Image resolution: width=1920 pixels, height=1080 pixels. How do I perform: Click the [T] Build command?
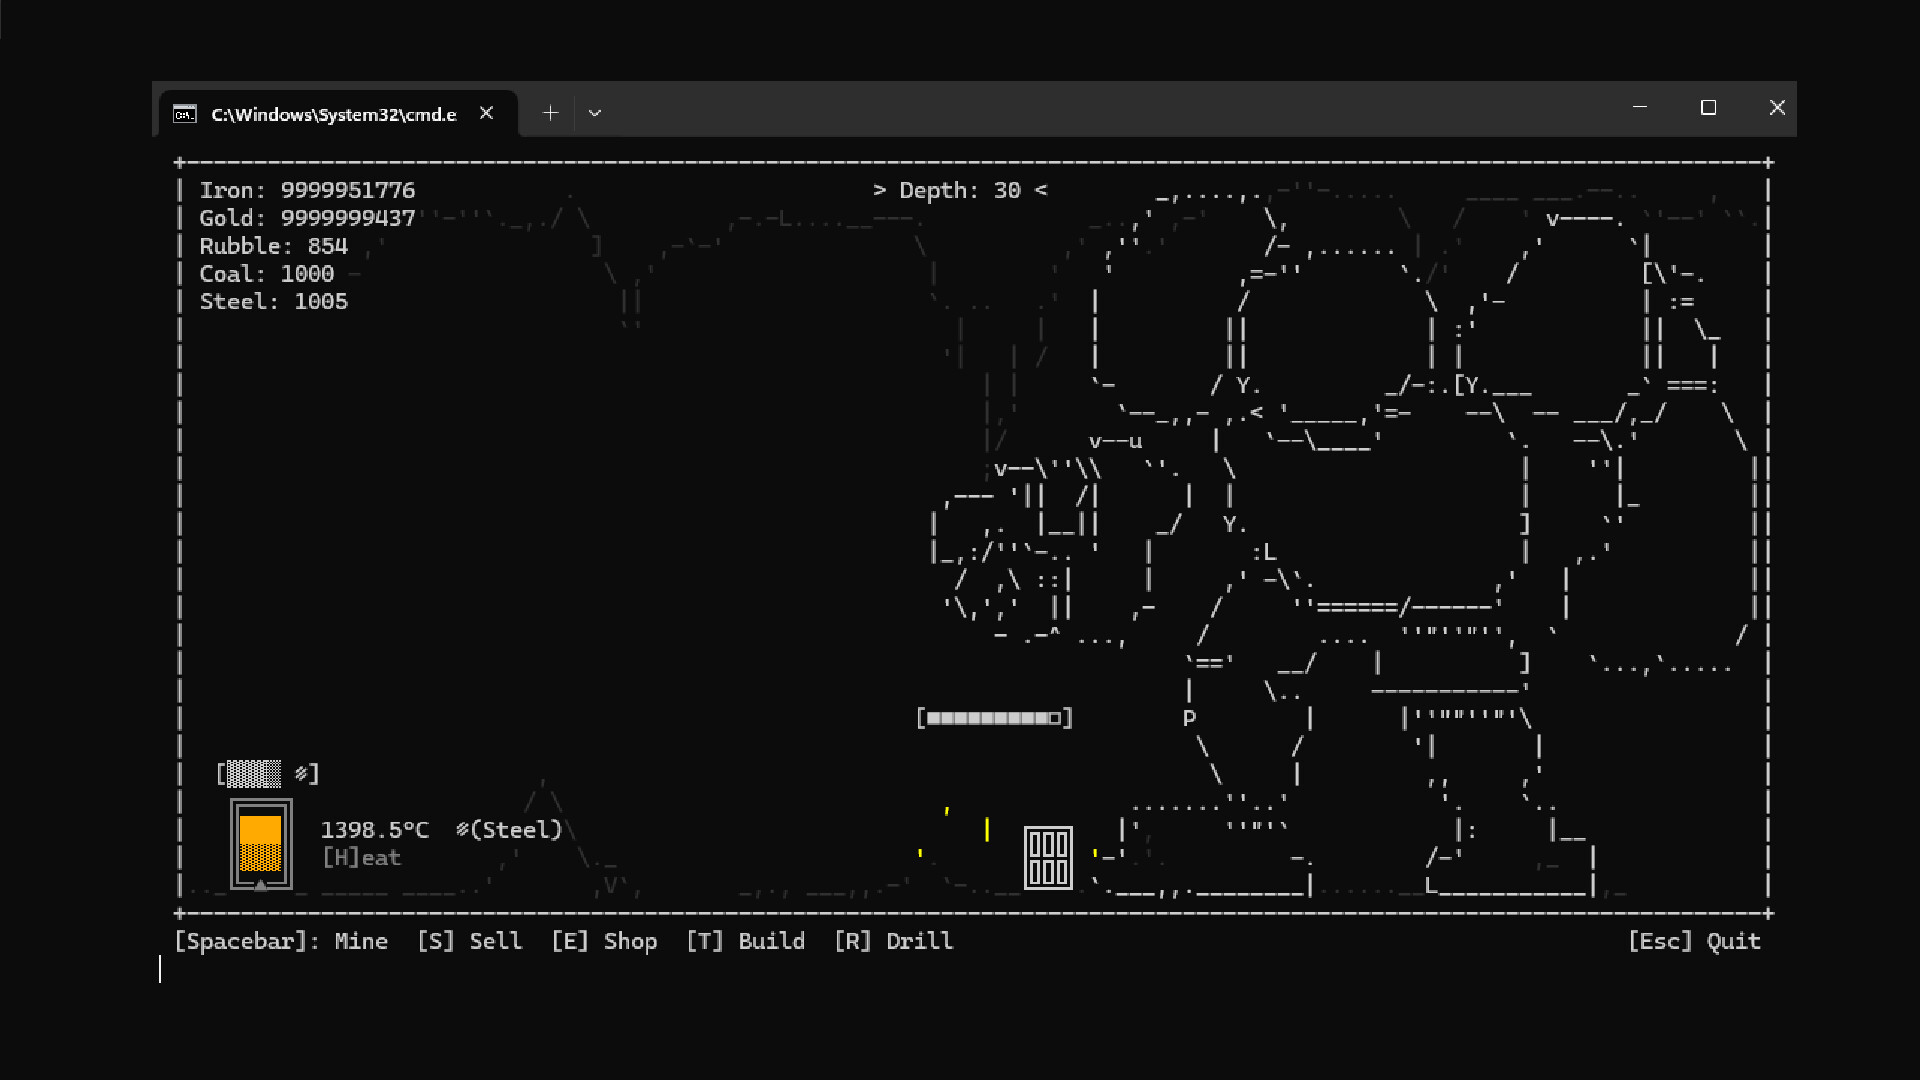[x=746, y=941]
